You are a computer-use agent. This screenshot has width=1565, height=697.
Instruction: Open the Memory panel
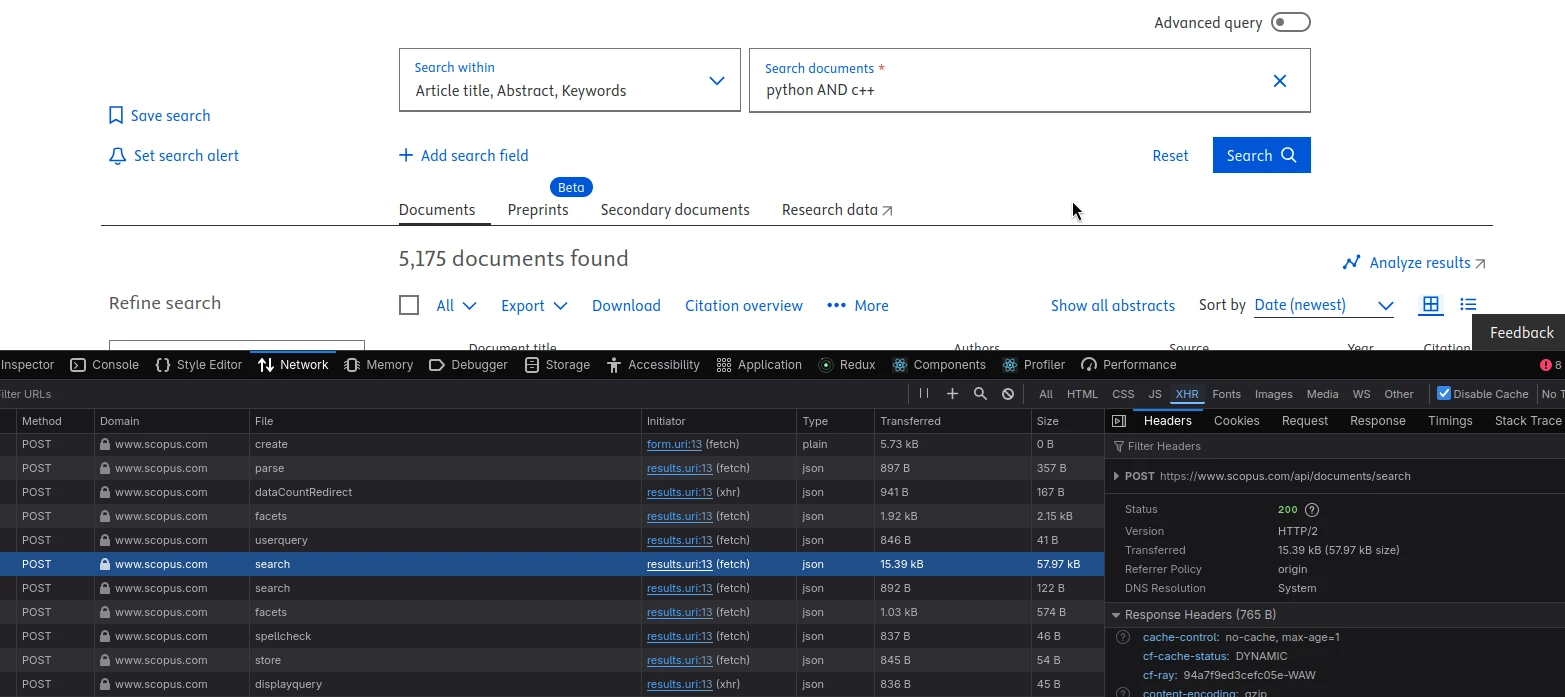[x=379, y=365]
